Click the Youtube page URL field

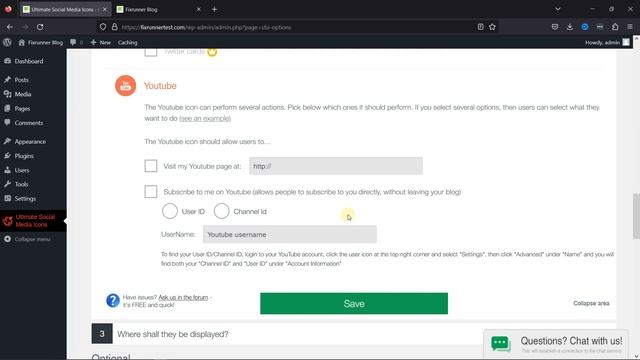click(x=336, y=166)
